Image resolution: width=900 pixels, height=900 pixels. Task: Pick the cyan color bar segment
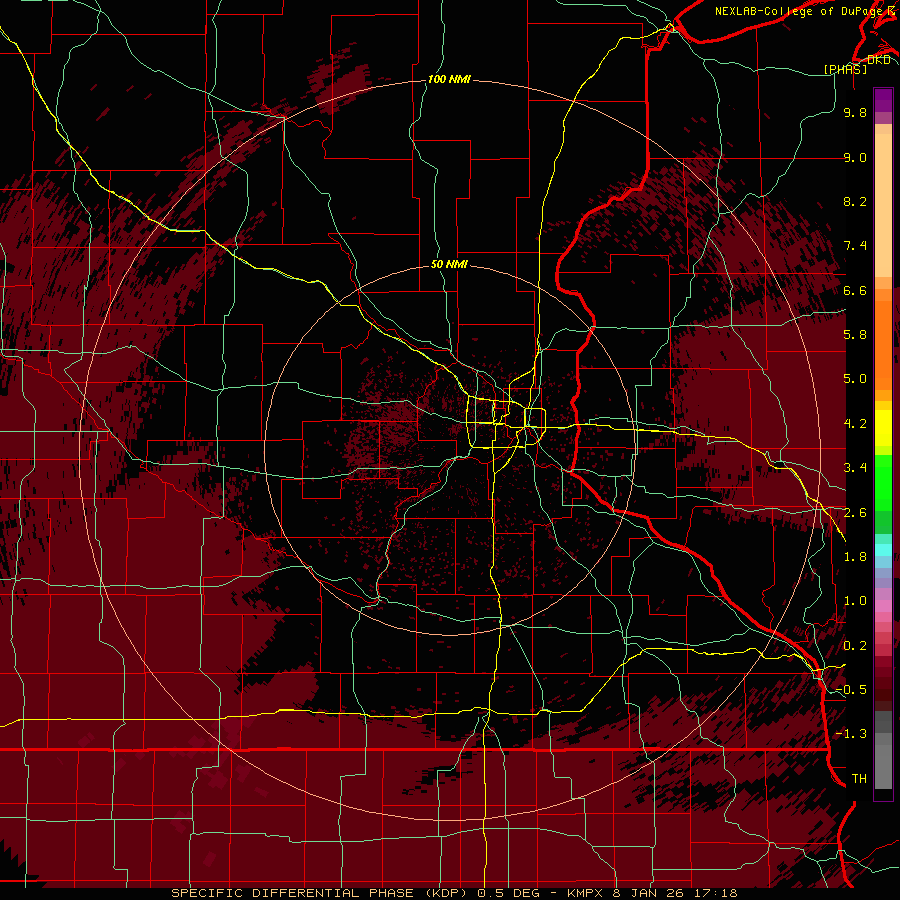point(883,550)
